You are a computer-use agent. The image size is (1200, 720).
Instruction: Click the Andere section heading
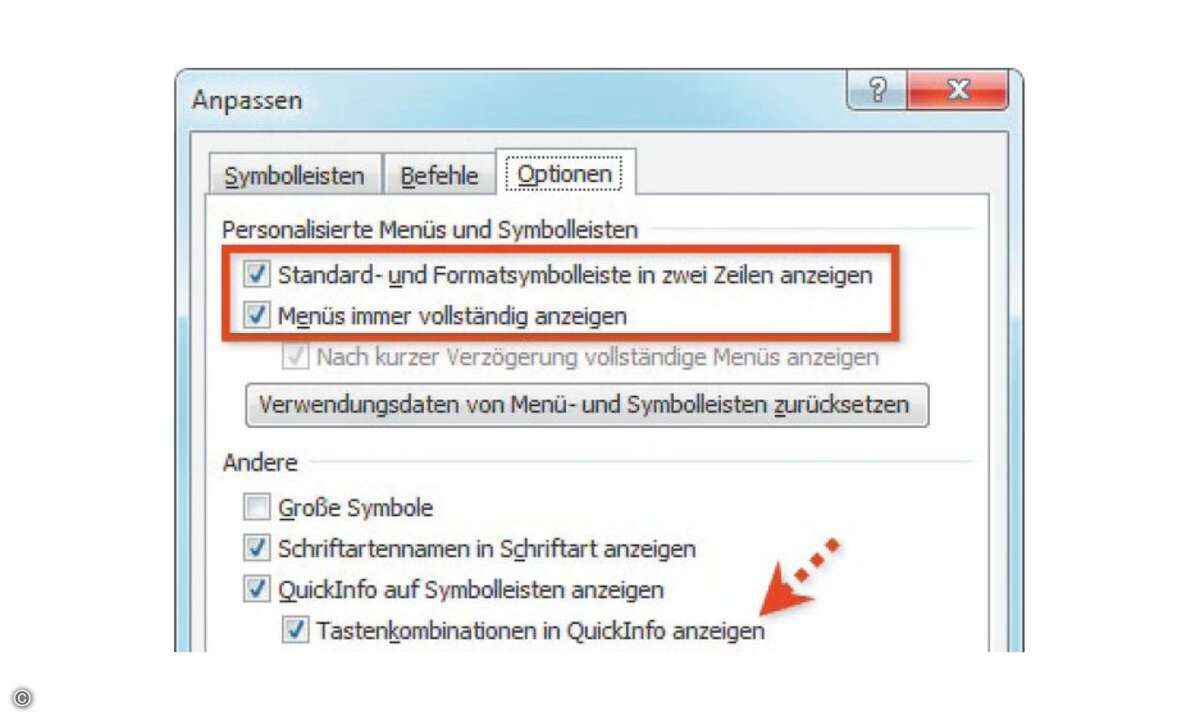(260, 462)
